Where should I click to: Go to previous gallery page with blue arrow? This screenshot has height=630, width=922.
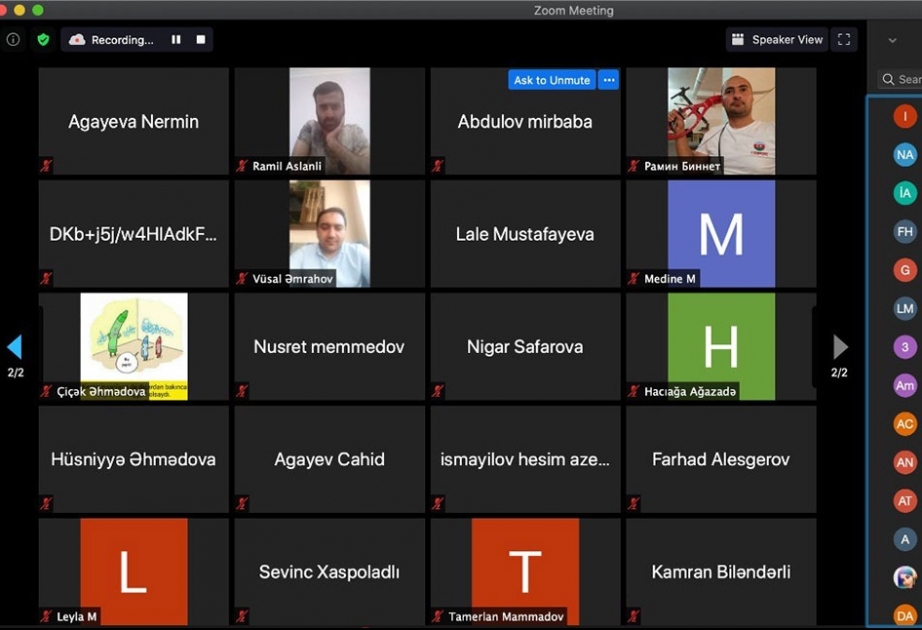(x=15, y=347)
